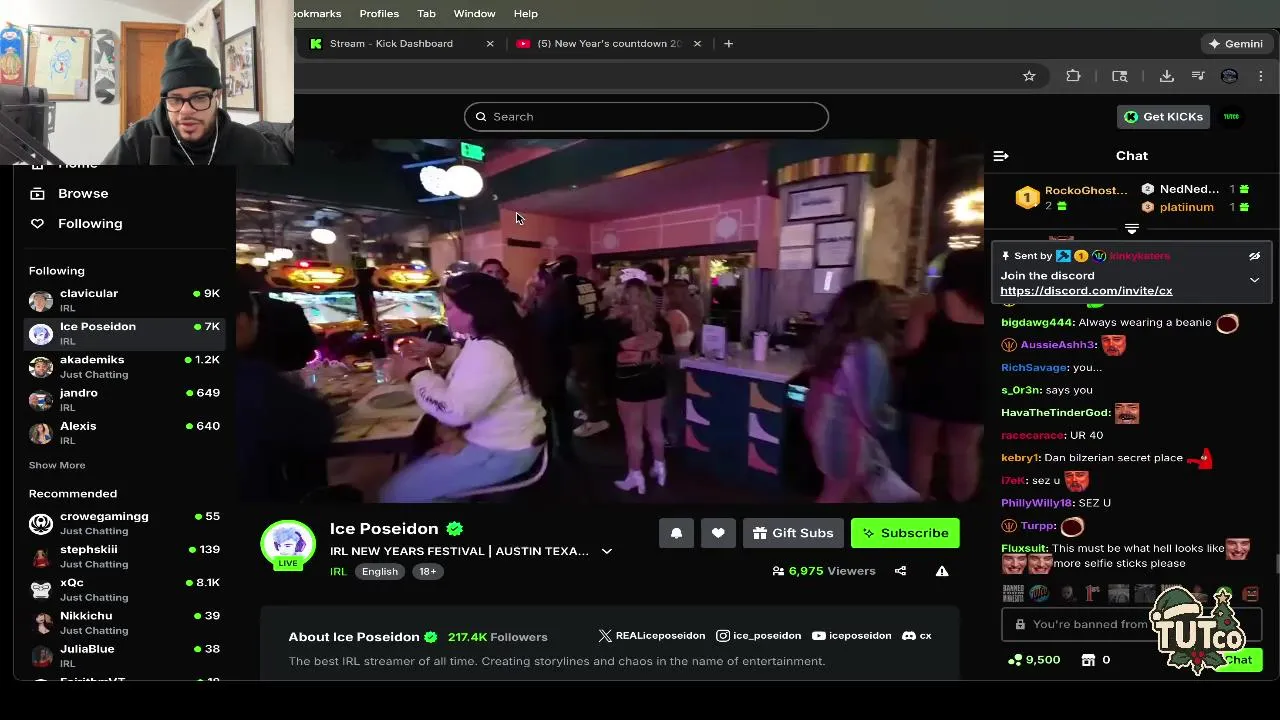Open Chrome downloads icon
The width and height of the screenshot is (1280, 720).
[1166, 76]
